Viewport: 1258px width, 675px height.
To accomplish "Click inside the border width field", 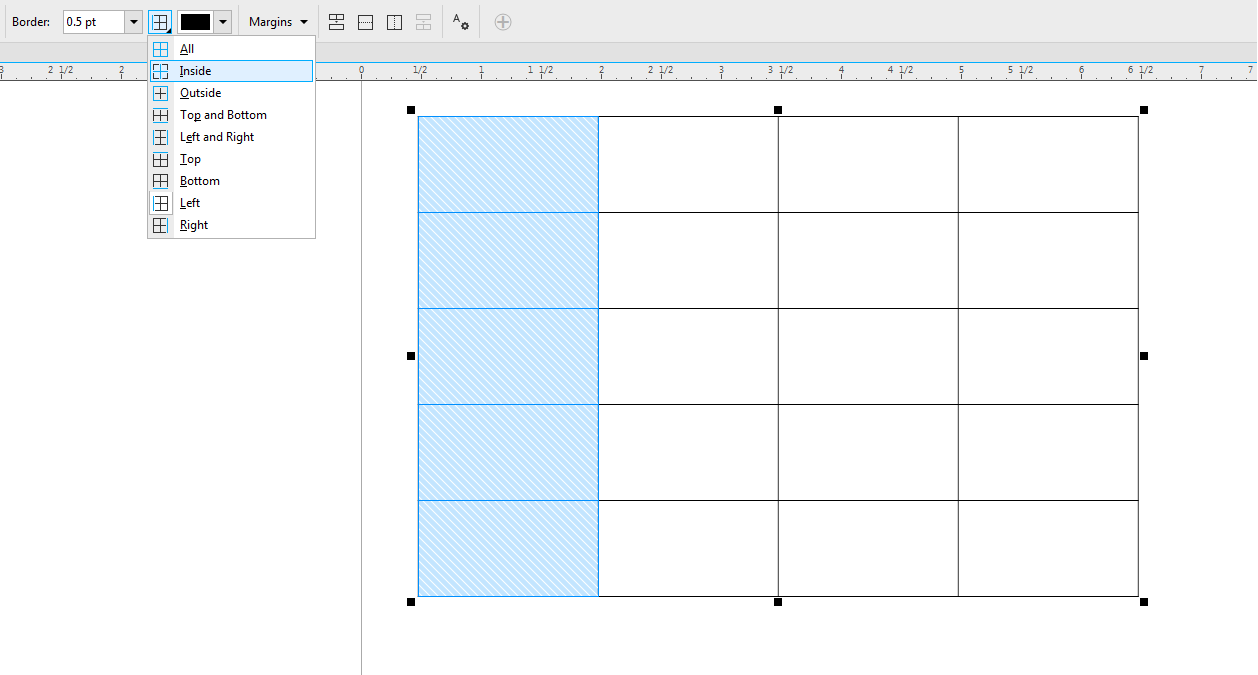I will (x=95, y=20).
